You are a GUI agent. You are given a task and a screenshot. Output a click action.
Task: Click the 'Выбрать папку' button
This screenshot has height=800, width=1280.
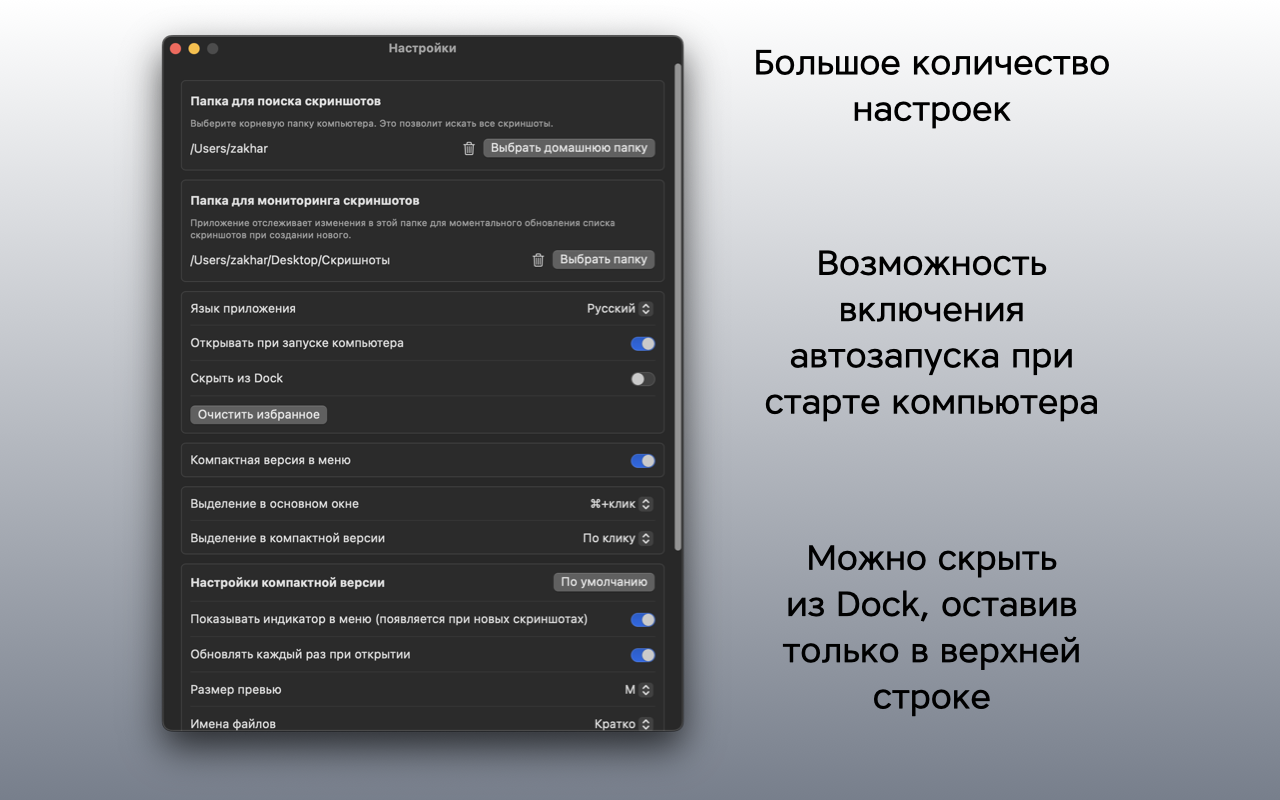click(x=603, y=260)
